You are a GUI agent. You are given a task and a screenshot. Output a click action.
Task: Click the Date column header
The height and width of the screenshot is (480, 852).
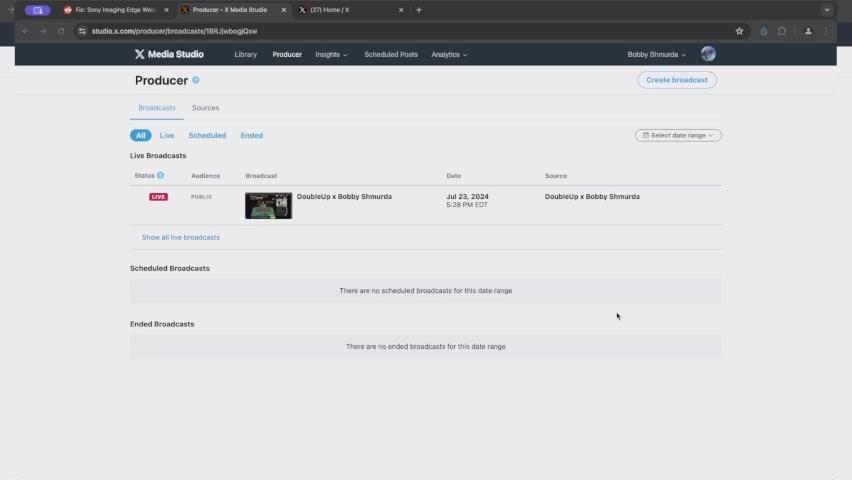(453, 176)
